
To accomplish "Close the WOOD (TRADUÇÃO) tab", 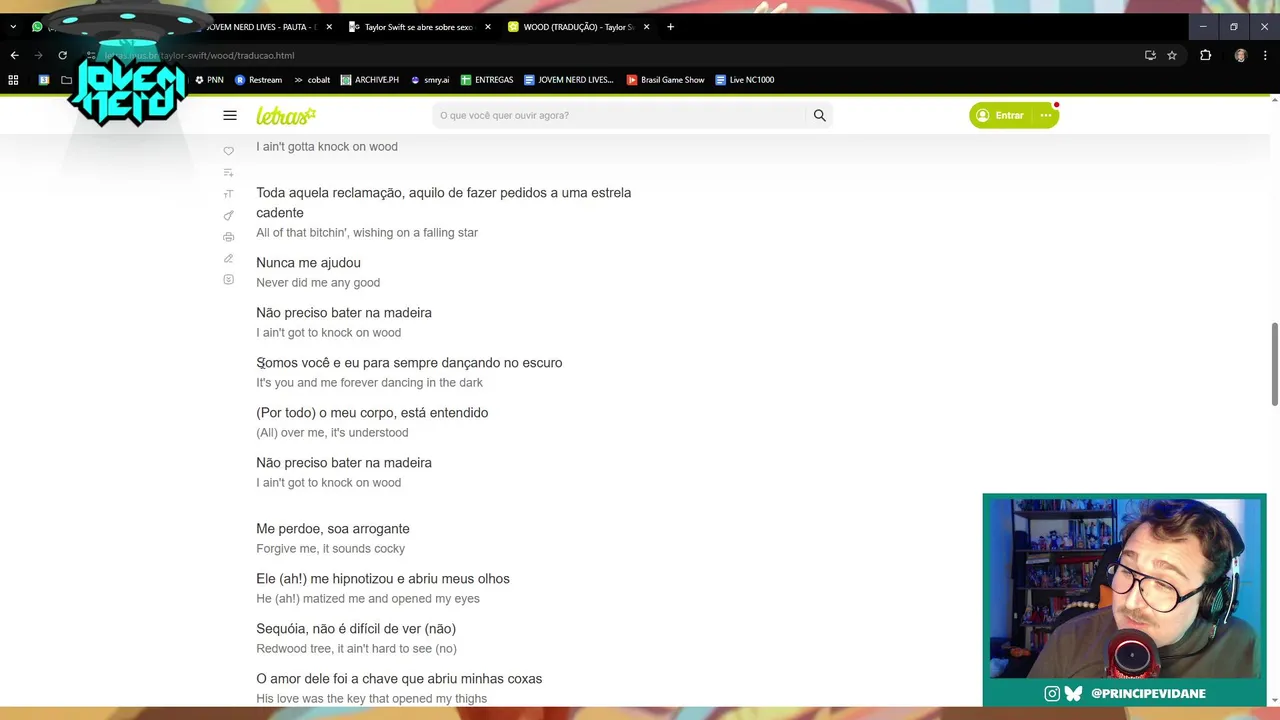I will tap(647, 27).
